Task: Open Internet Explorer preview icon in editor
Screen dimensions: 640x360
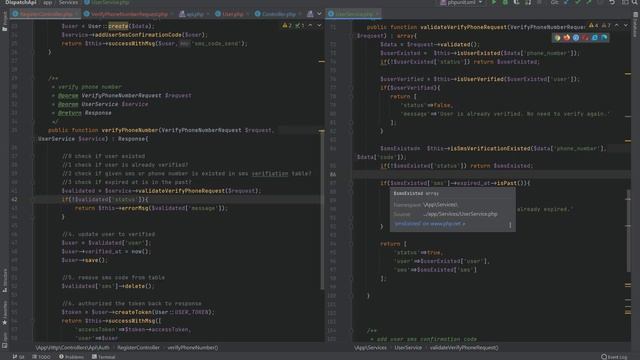Action: (x=595, y=38)
